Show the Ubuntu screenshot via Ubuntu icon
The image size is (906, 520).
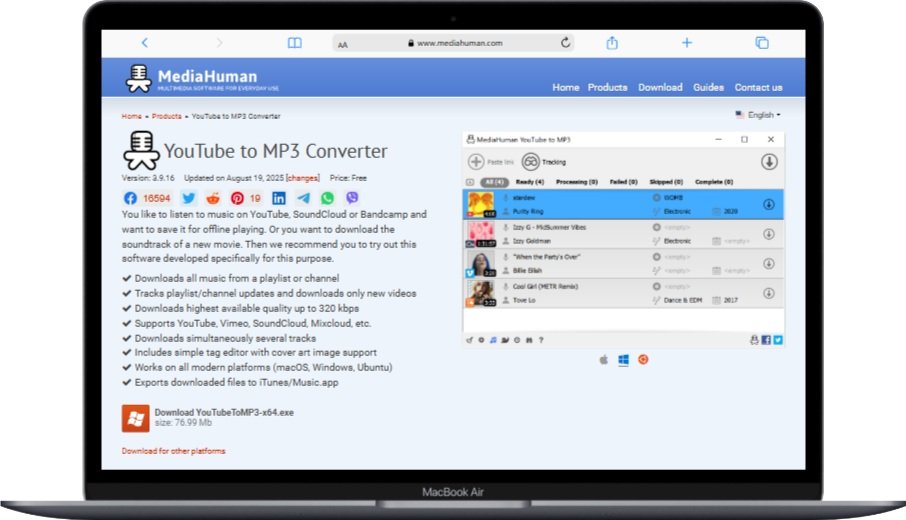(x=643, y=359)
